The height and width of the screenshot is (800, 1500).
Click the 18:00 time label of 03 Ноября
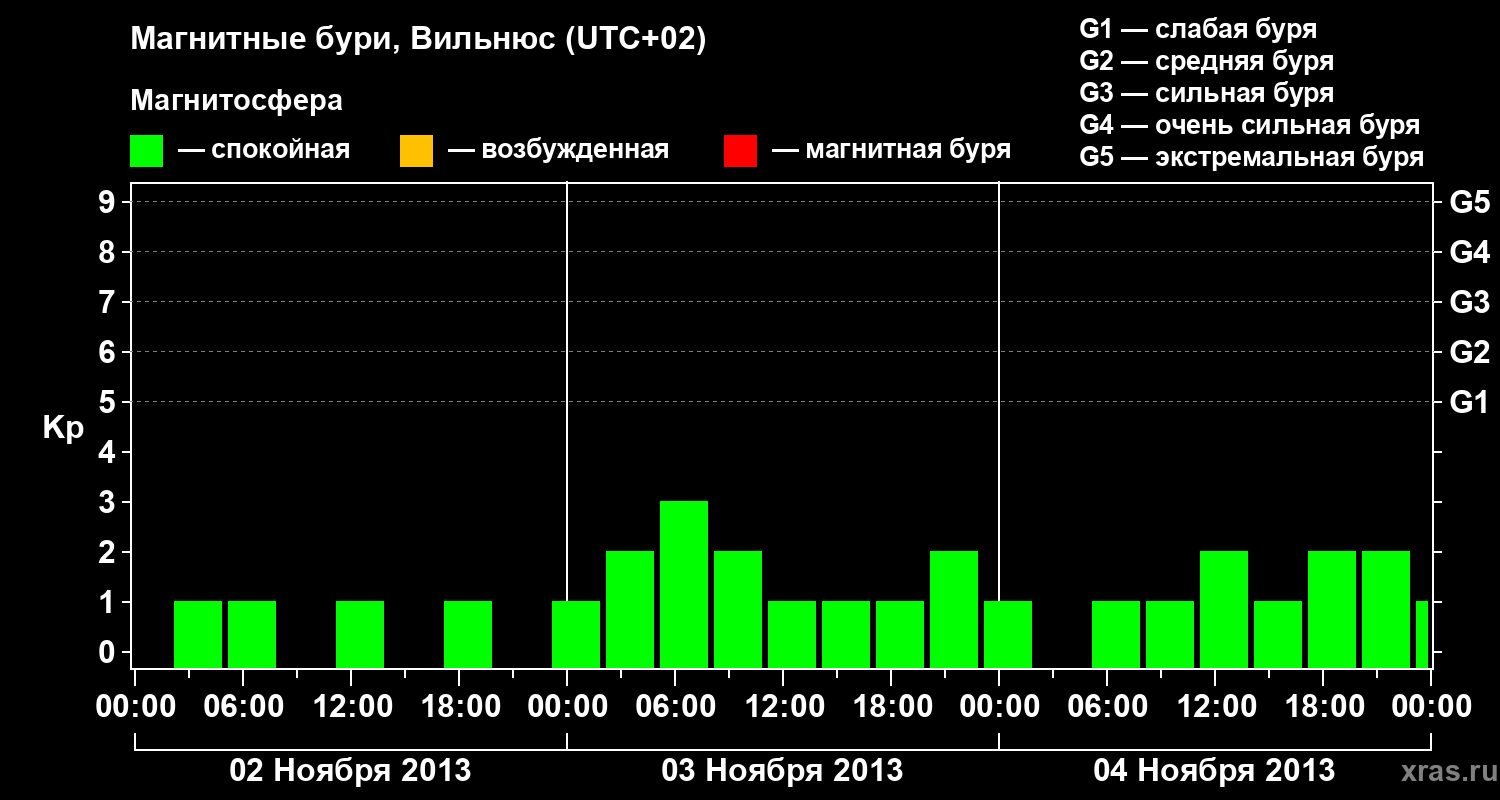click(x=891, y=707)
